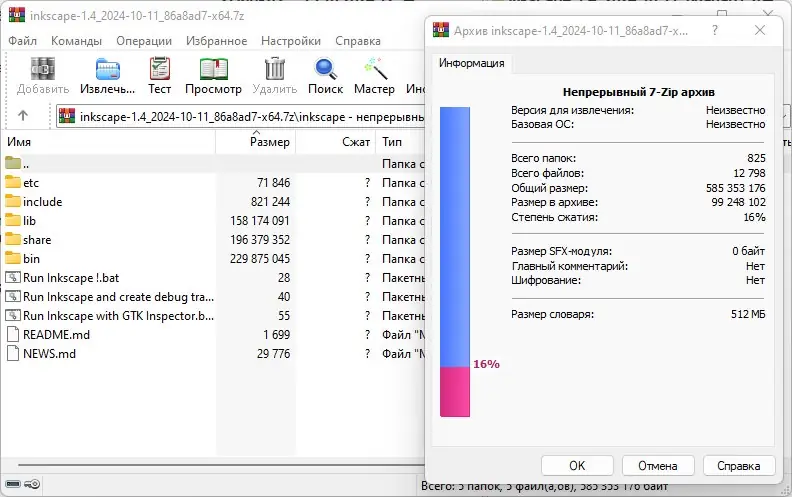Click the Добавить toolbar icon
This screenshot has height=497, width=792.
coord(42,69)
